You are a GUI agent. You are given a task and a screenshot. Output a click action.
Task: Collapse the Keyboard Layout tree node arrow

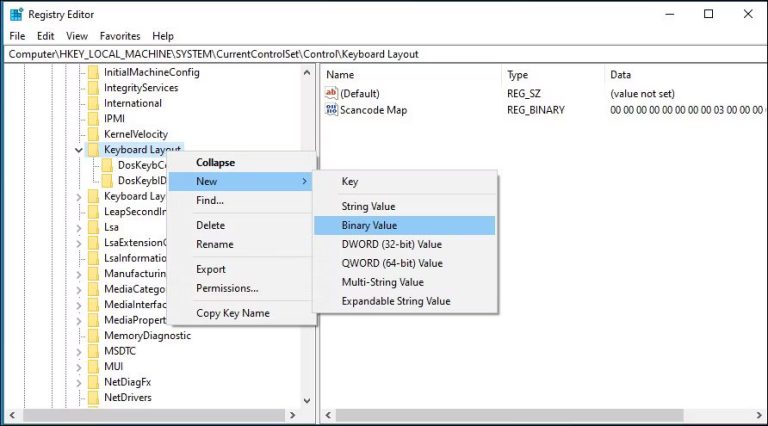click(79, 150)
